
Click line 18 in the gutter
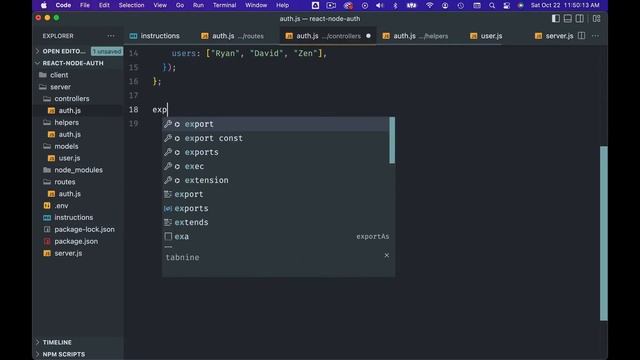point(133,110)
